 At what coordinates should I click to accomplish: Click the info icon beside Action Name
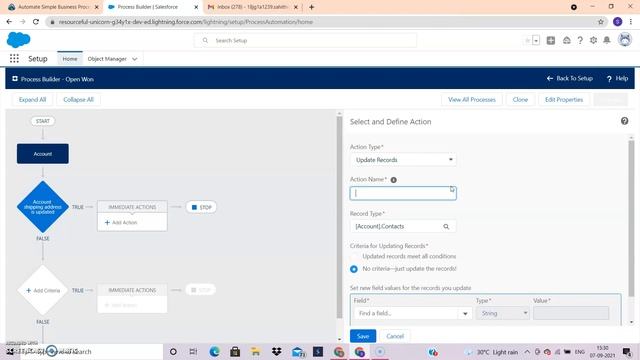[393, 180]
